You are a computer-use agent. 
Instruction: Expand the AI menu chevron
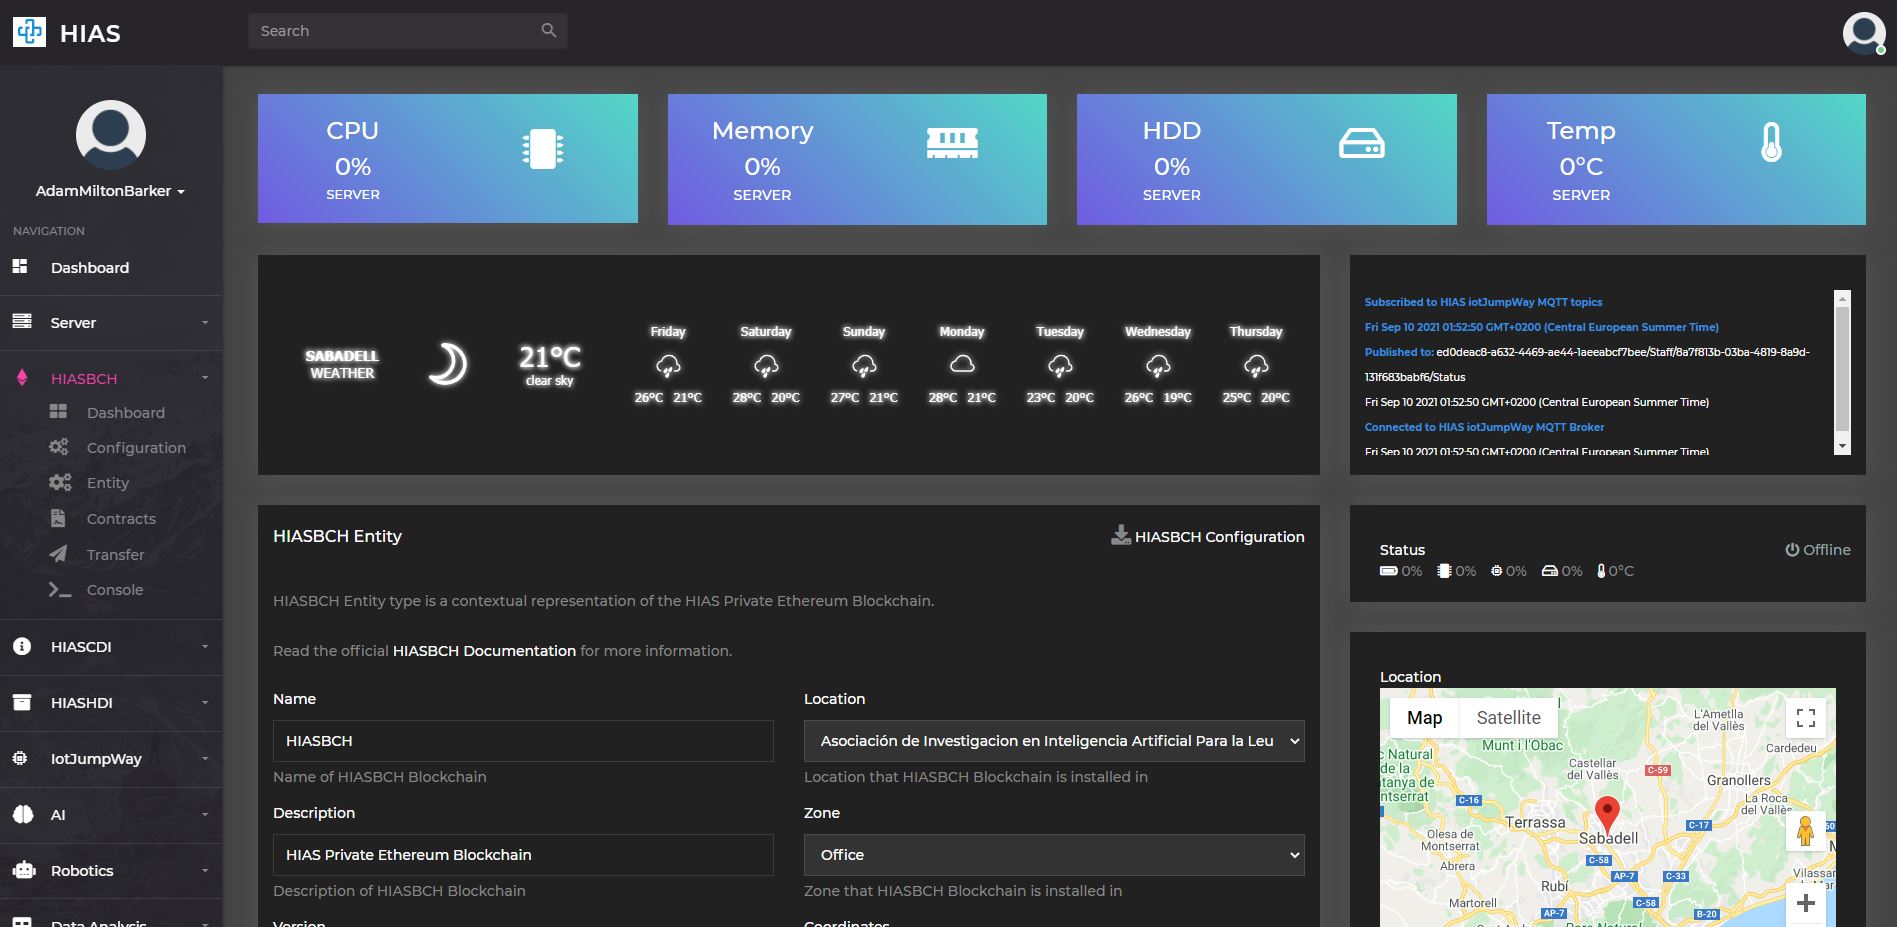click(x=205, y=815)
